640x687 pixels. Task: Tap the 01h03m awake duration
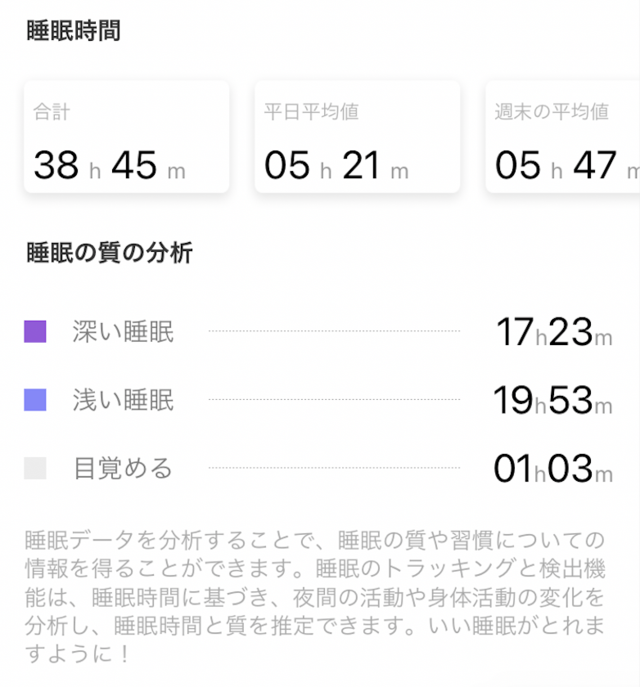pyautogui.click(x=553, y=468)
